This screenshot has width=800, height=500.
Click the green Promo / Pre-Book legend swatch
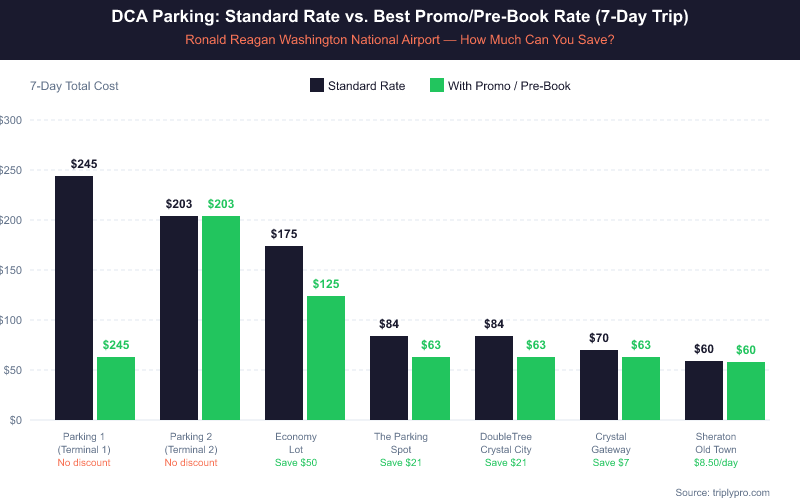click(434, 86)
